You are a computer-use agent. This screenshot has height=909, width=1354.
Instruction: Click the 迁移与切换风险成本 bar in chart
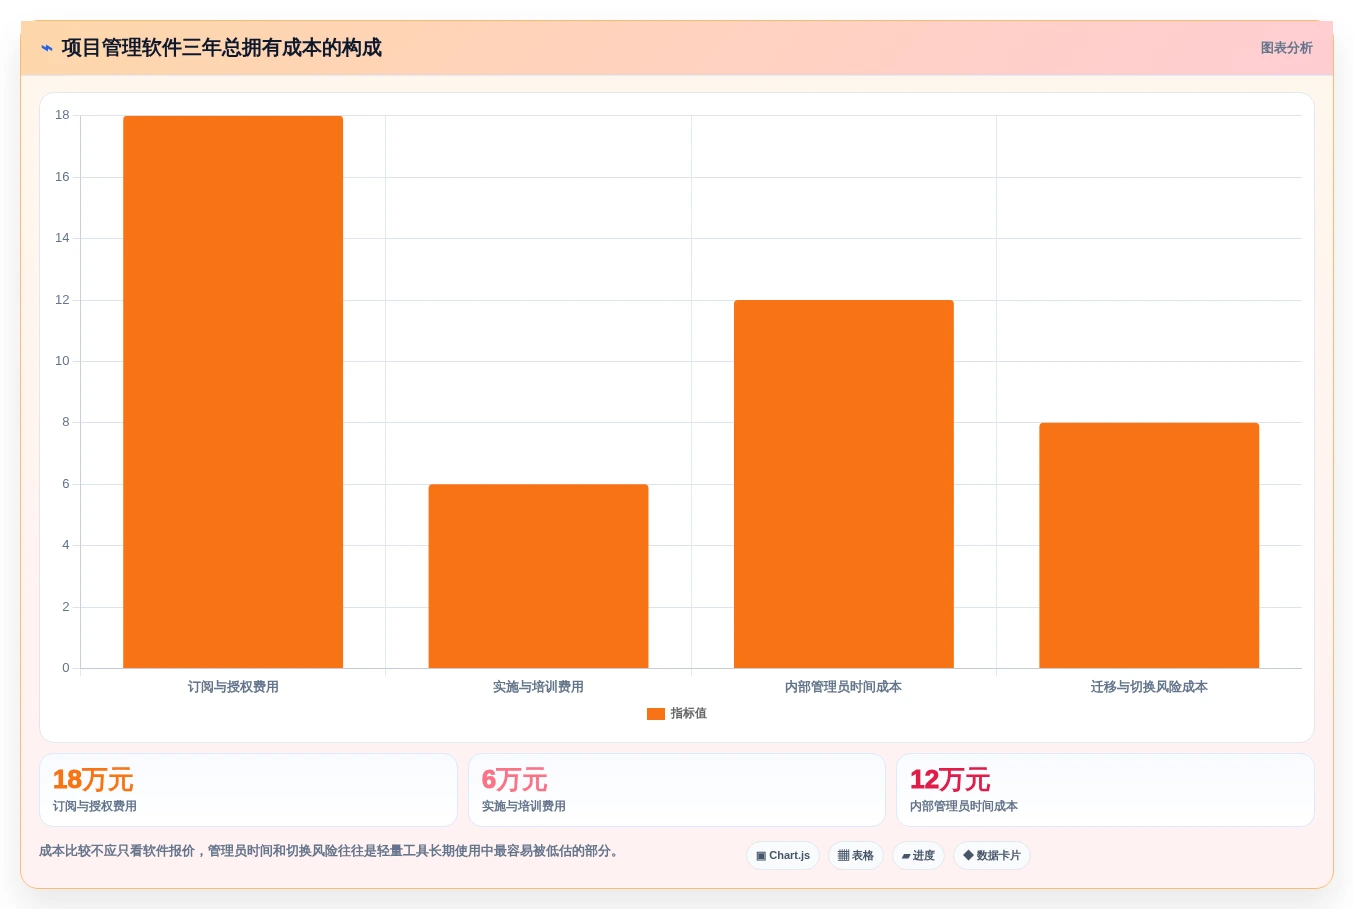(1149, 545)
